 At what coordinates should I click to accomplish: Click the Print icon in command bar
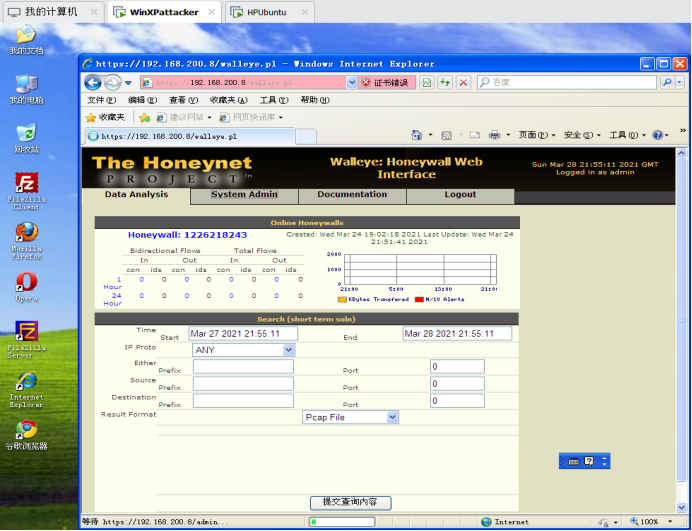click(494, 135)
